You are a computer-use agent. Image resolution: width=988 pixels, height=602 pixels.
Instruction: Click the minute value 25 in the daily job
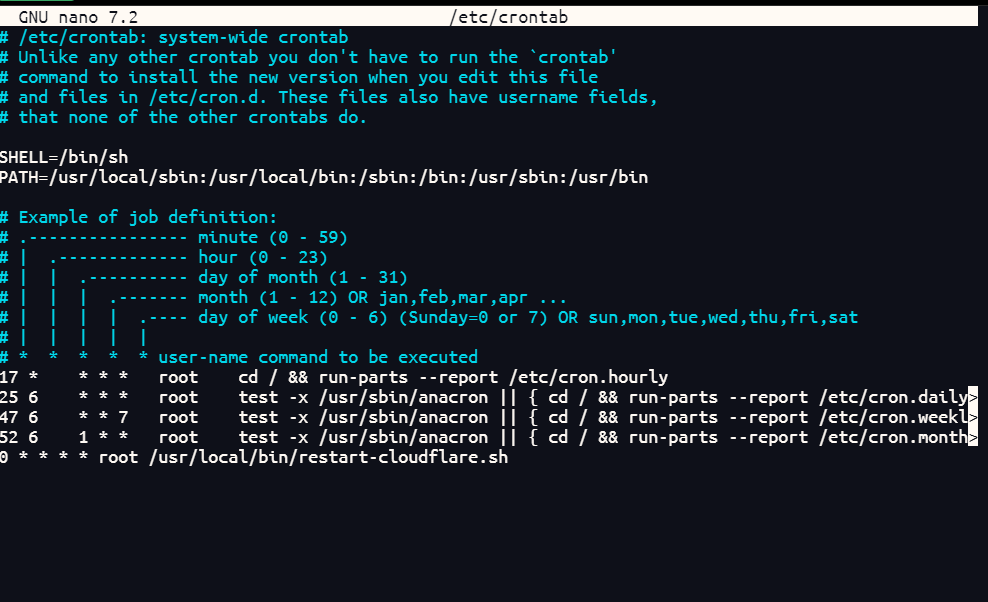point(9,397)
